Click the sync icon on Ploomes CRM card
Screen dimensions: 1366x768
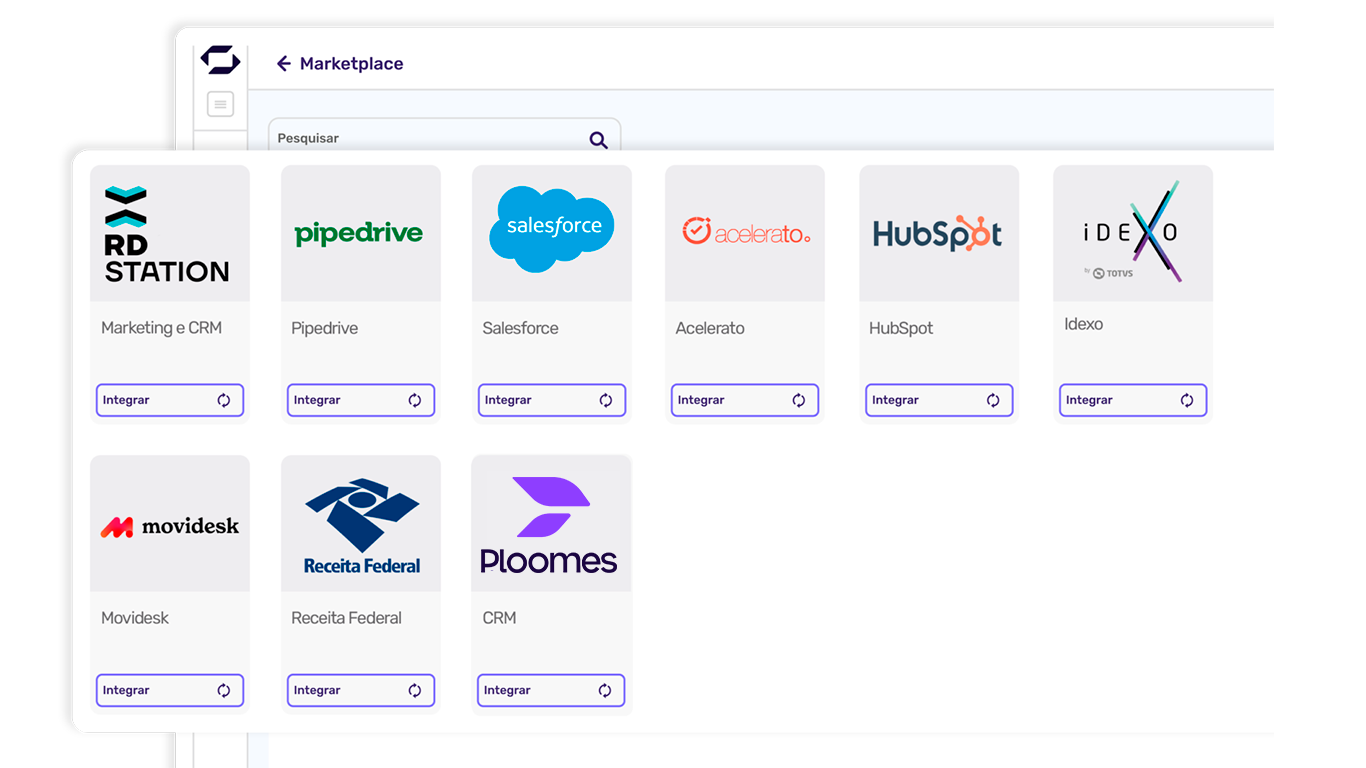[605, 690]
